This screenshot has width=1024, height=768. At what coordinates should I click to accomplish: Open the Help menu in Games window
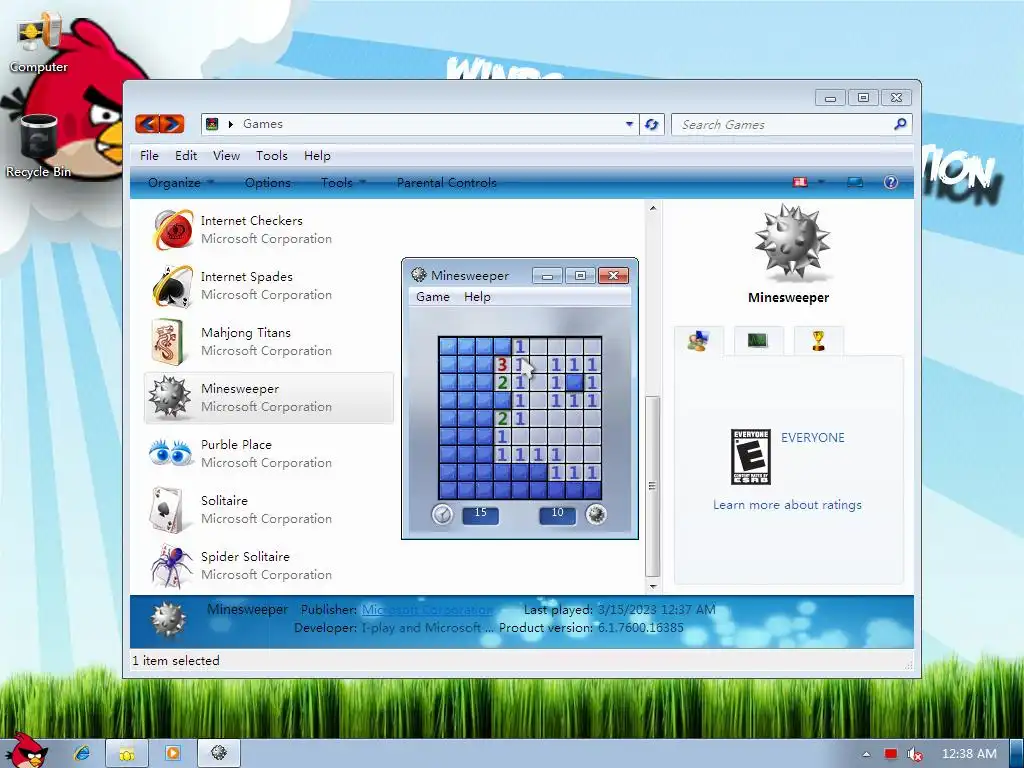point(317,155)
